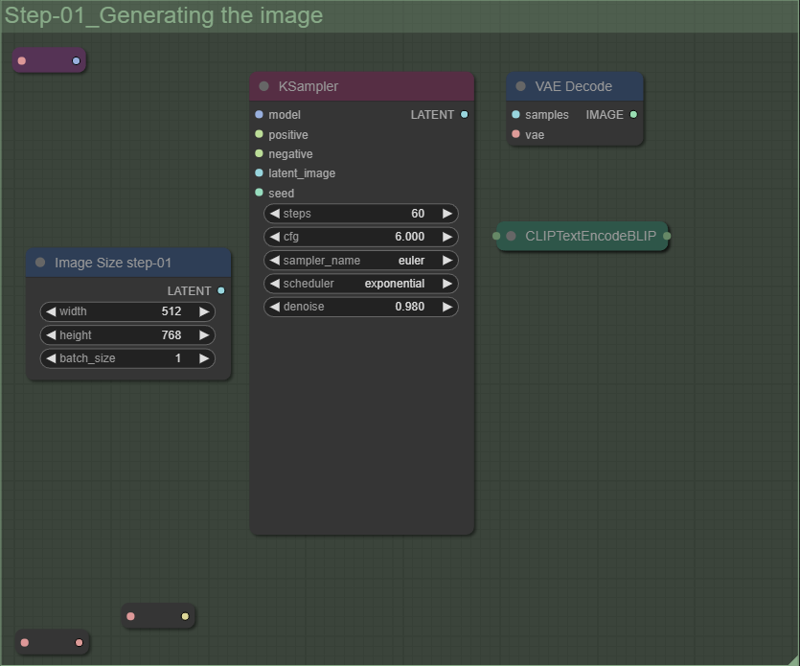
Task: Click the KSampler positive input socket
Action: tap(259, 134)
